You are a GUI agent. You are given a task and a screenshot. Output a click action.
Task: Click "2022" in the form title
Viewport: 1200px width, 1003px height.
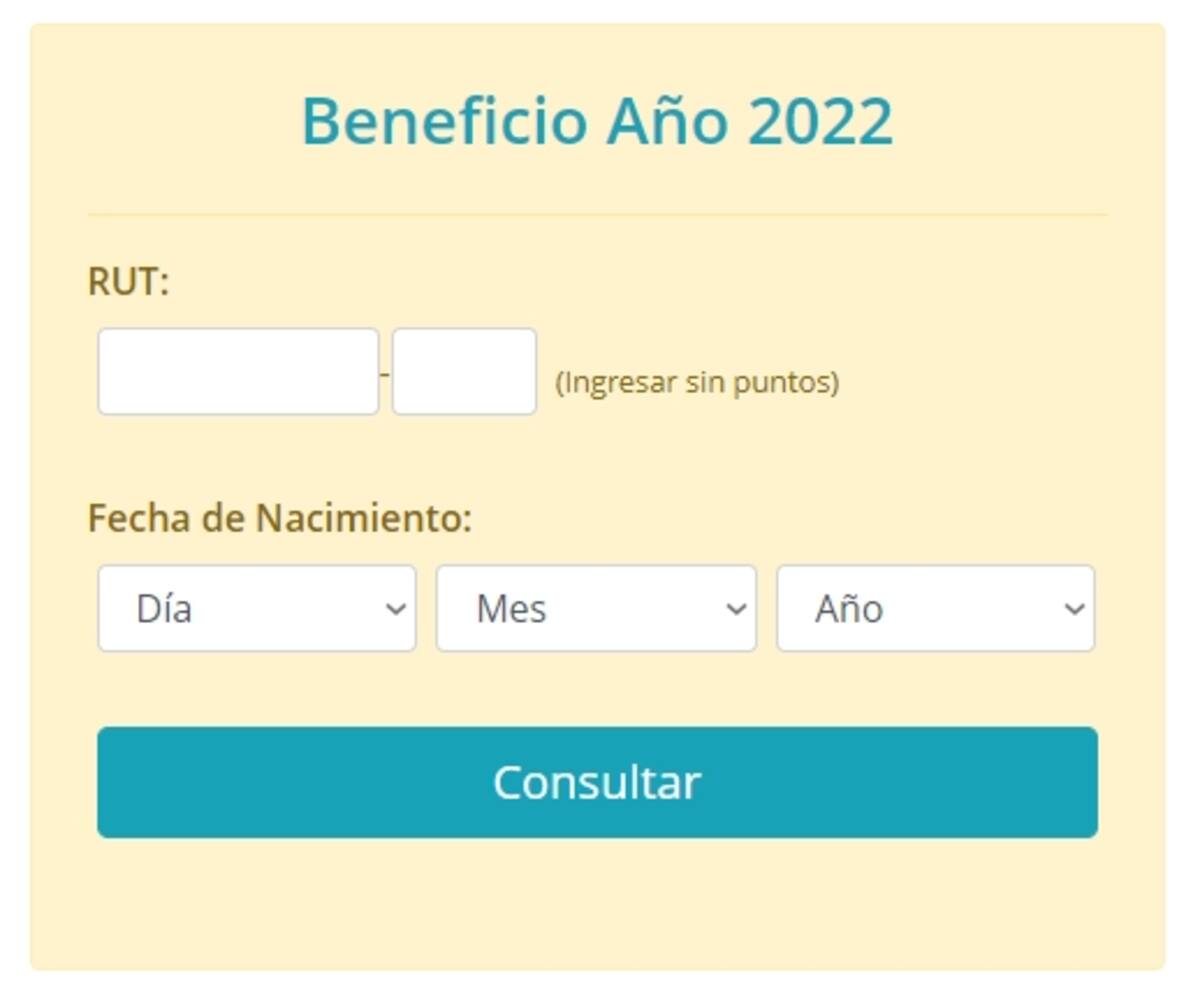820,122
